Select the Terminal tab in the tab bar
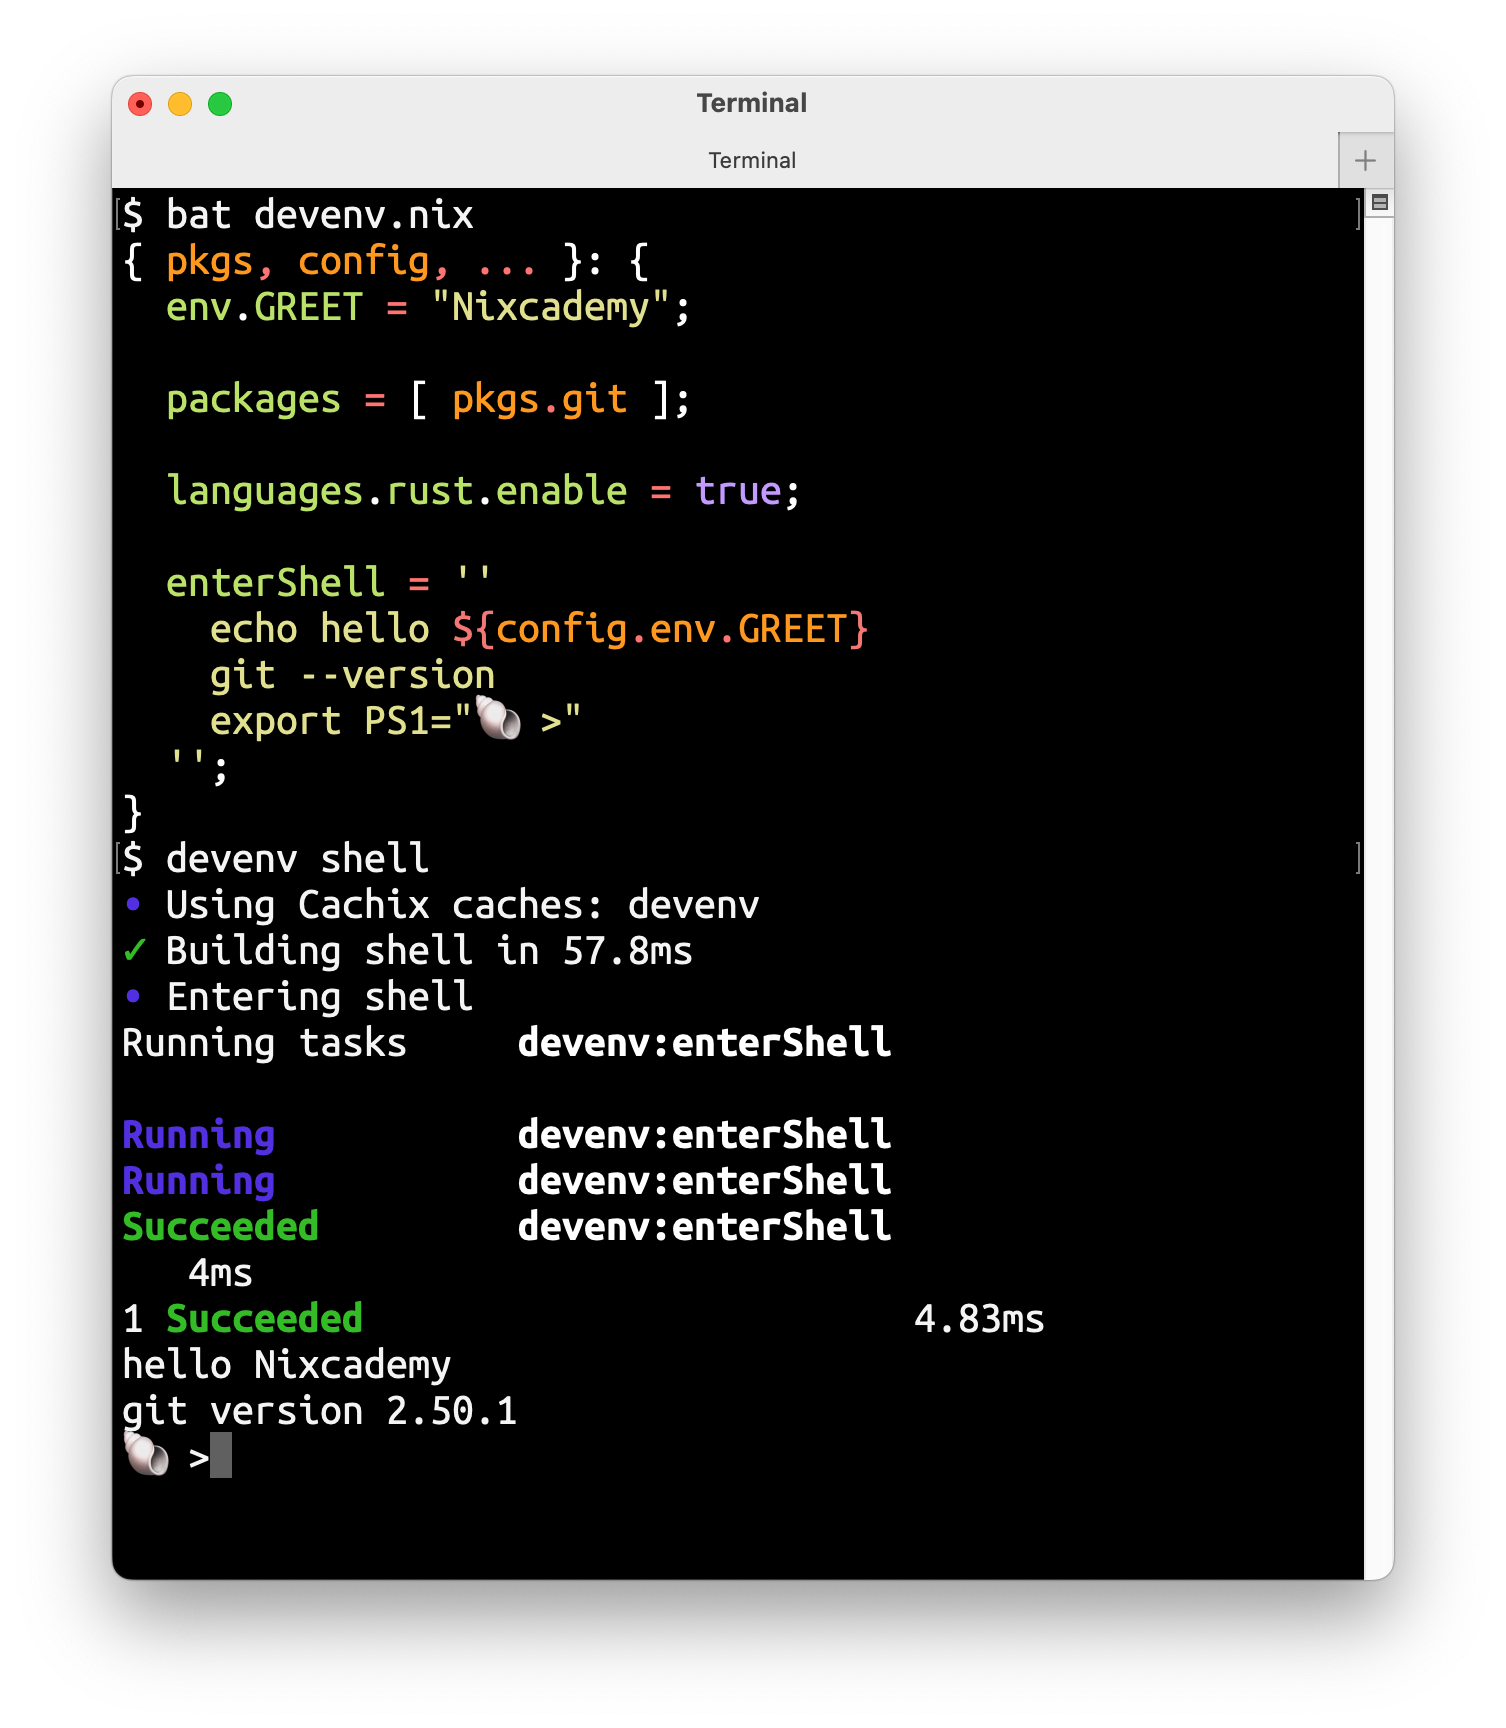 coord(752,160)
